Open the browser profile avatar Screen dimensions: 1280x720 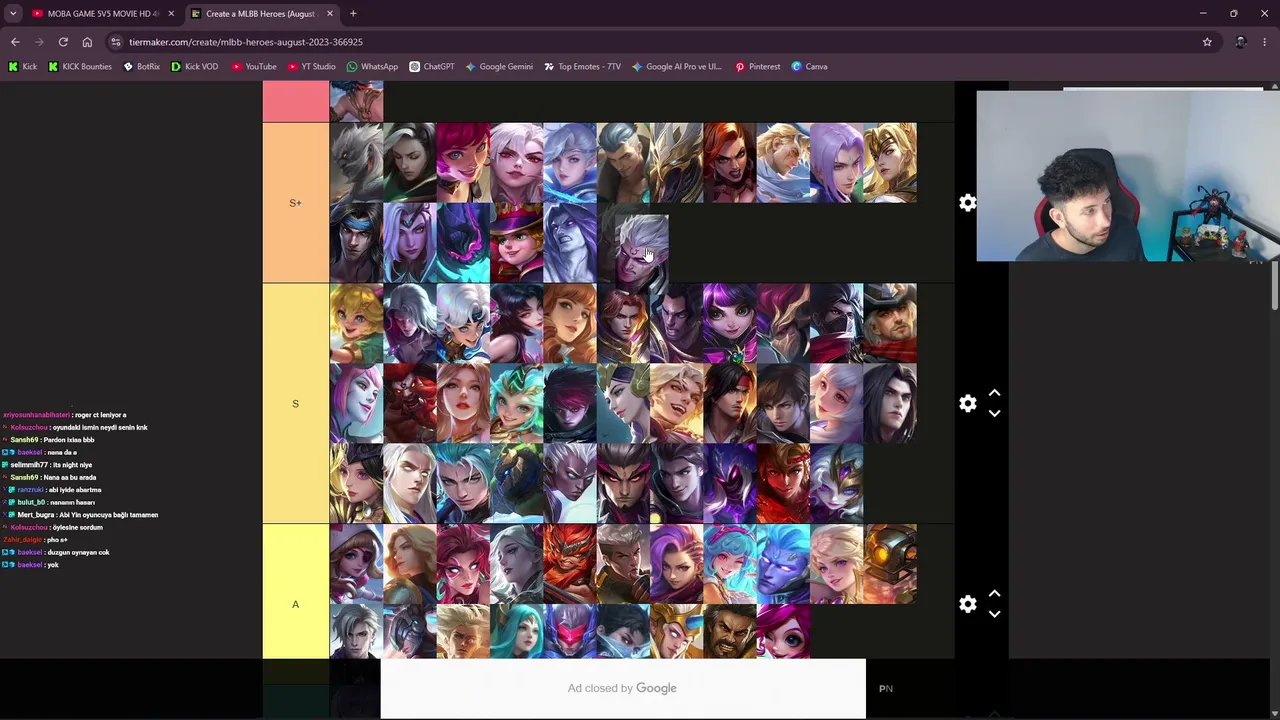click(x=1241, y=42)
